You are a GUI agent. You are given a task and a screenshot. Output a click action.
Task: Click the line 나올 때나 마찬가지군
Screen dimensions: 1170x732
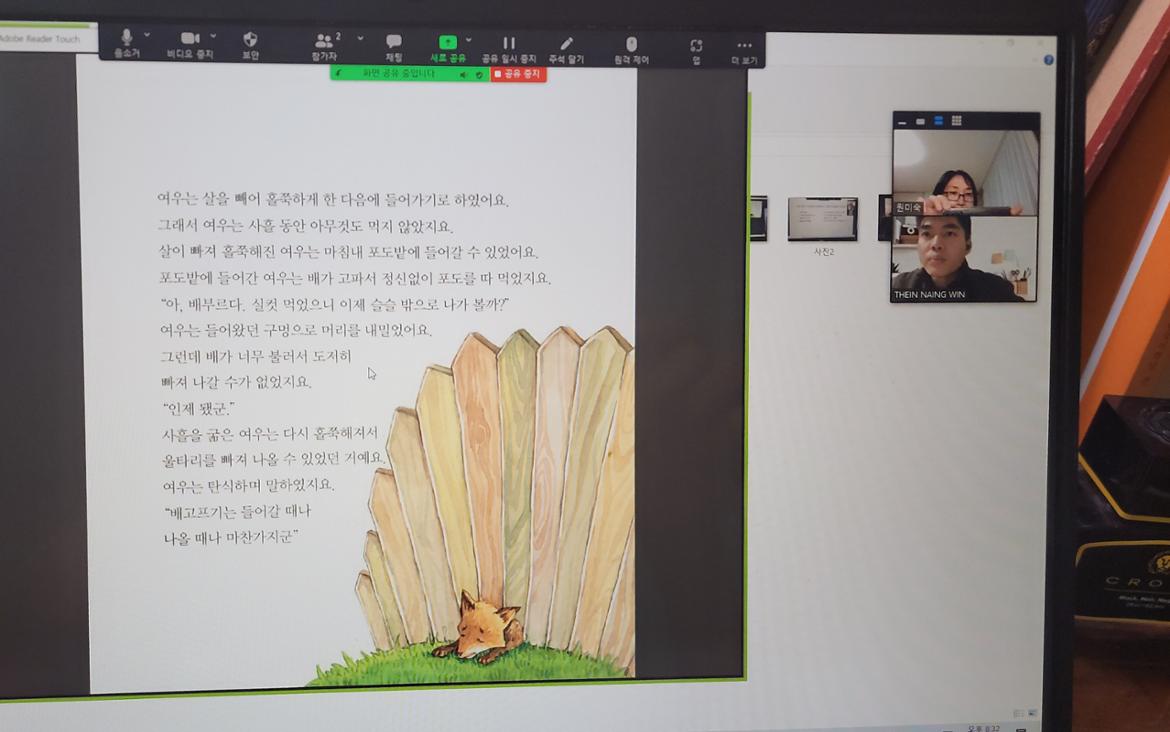[x=231, y=537]
